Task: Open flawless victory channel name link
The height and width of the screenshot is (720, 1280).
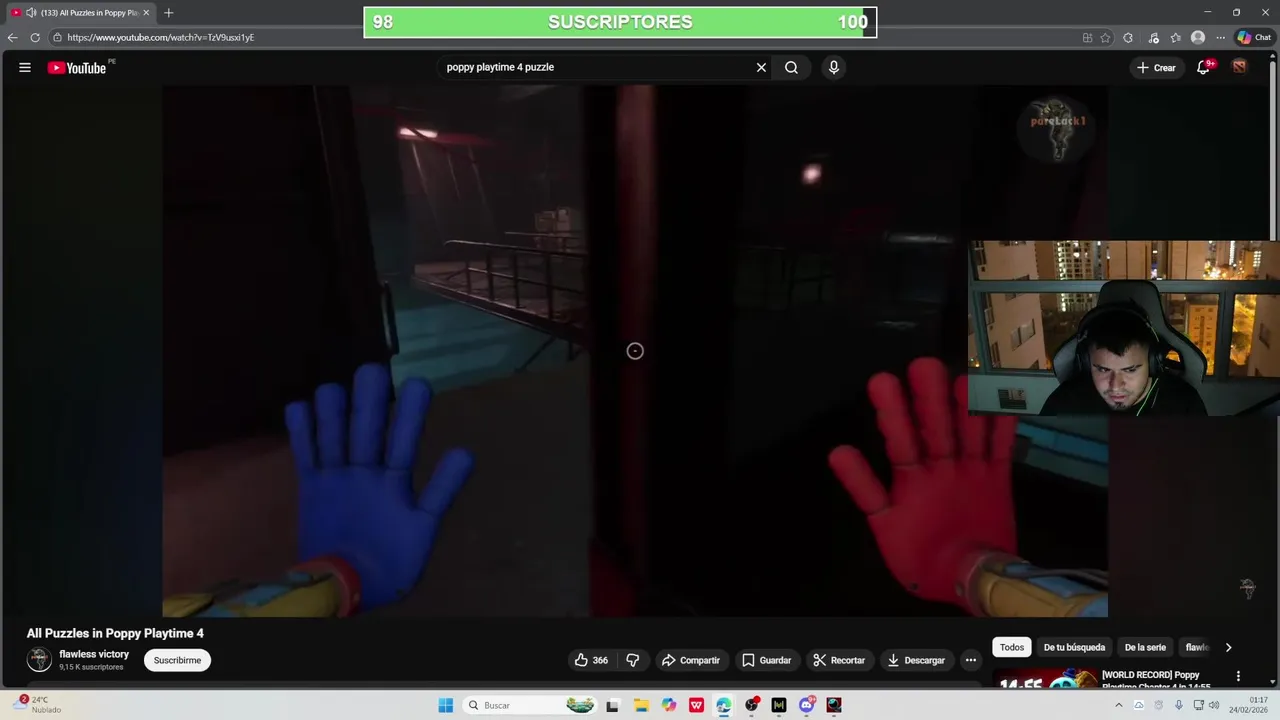Action: (94, 654)
